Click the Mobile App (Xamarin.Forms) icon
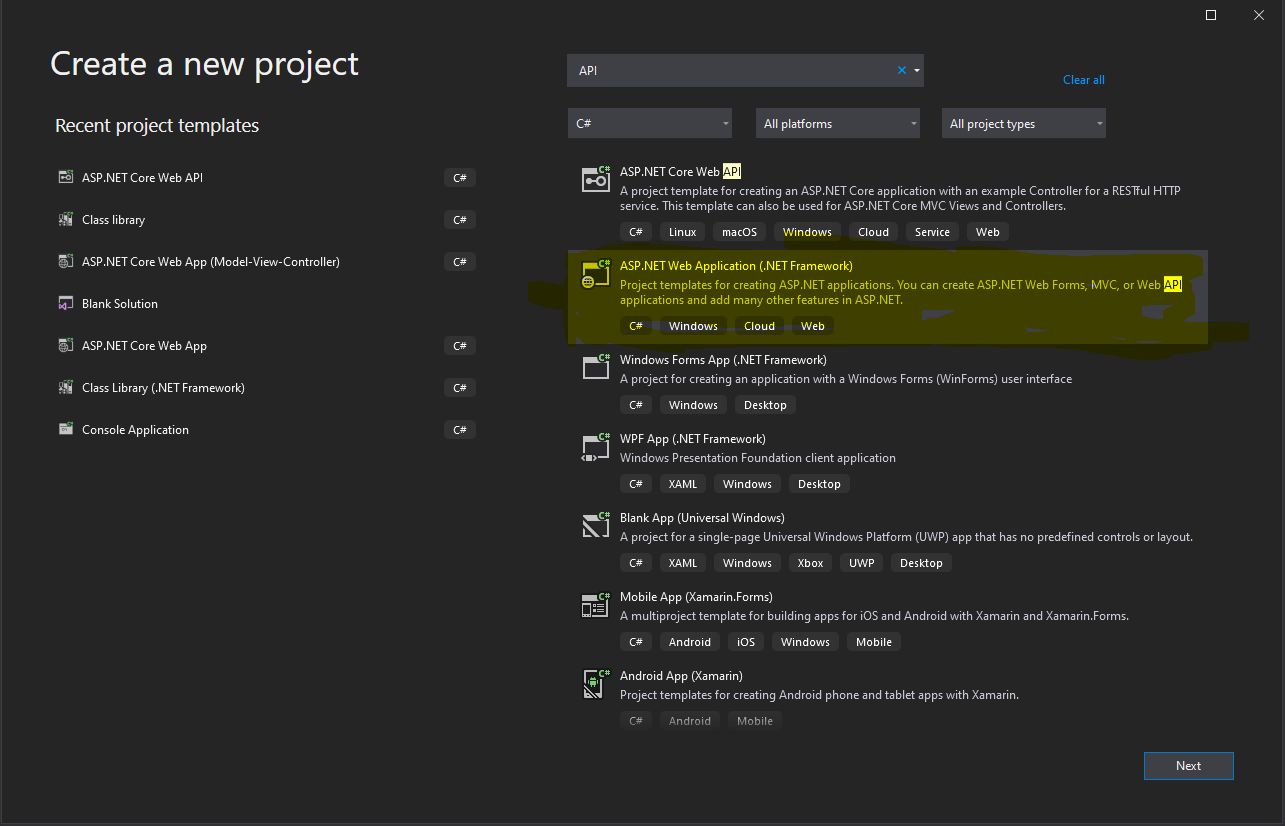The image size is (1285, 826). click(x=596, y=604)
